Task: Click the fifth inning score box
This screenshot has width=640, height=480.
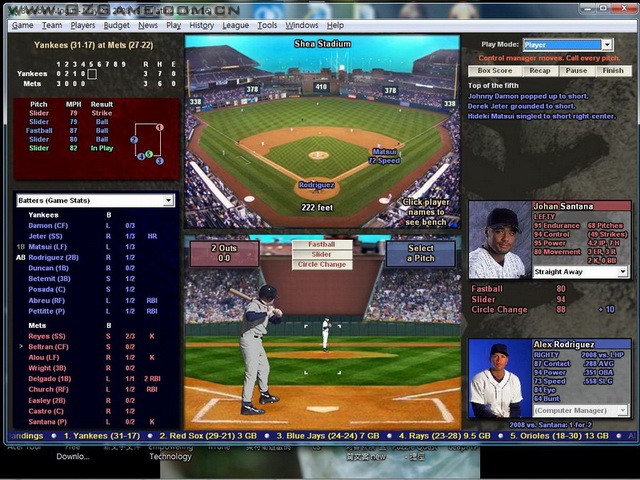Action: tap(92, 74)
